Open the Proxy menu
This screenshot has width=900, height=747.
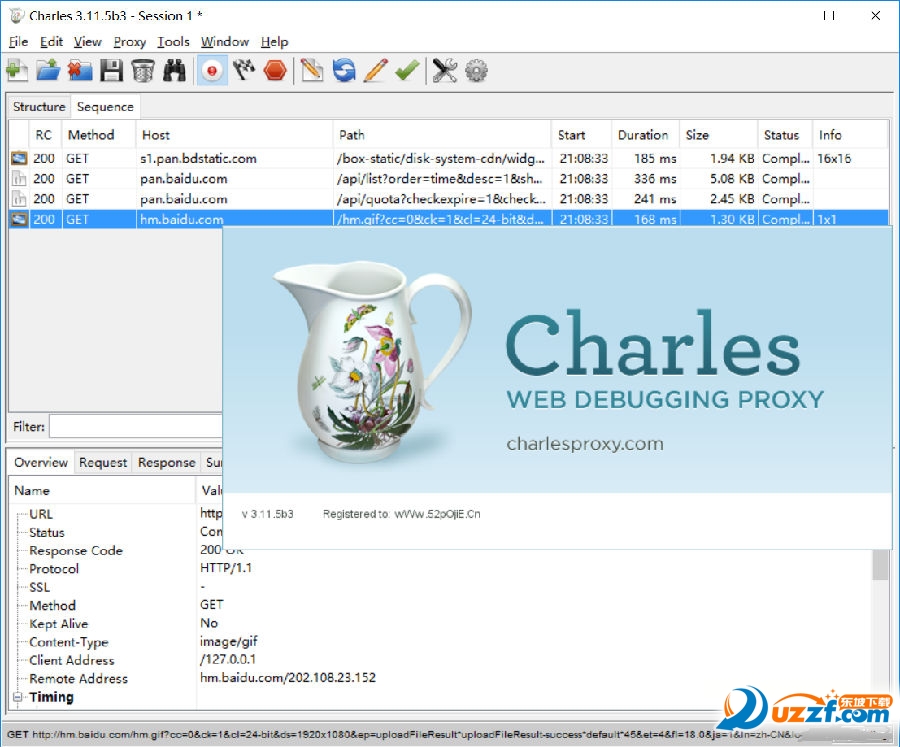(x=129, y=42)
